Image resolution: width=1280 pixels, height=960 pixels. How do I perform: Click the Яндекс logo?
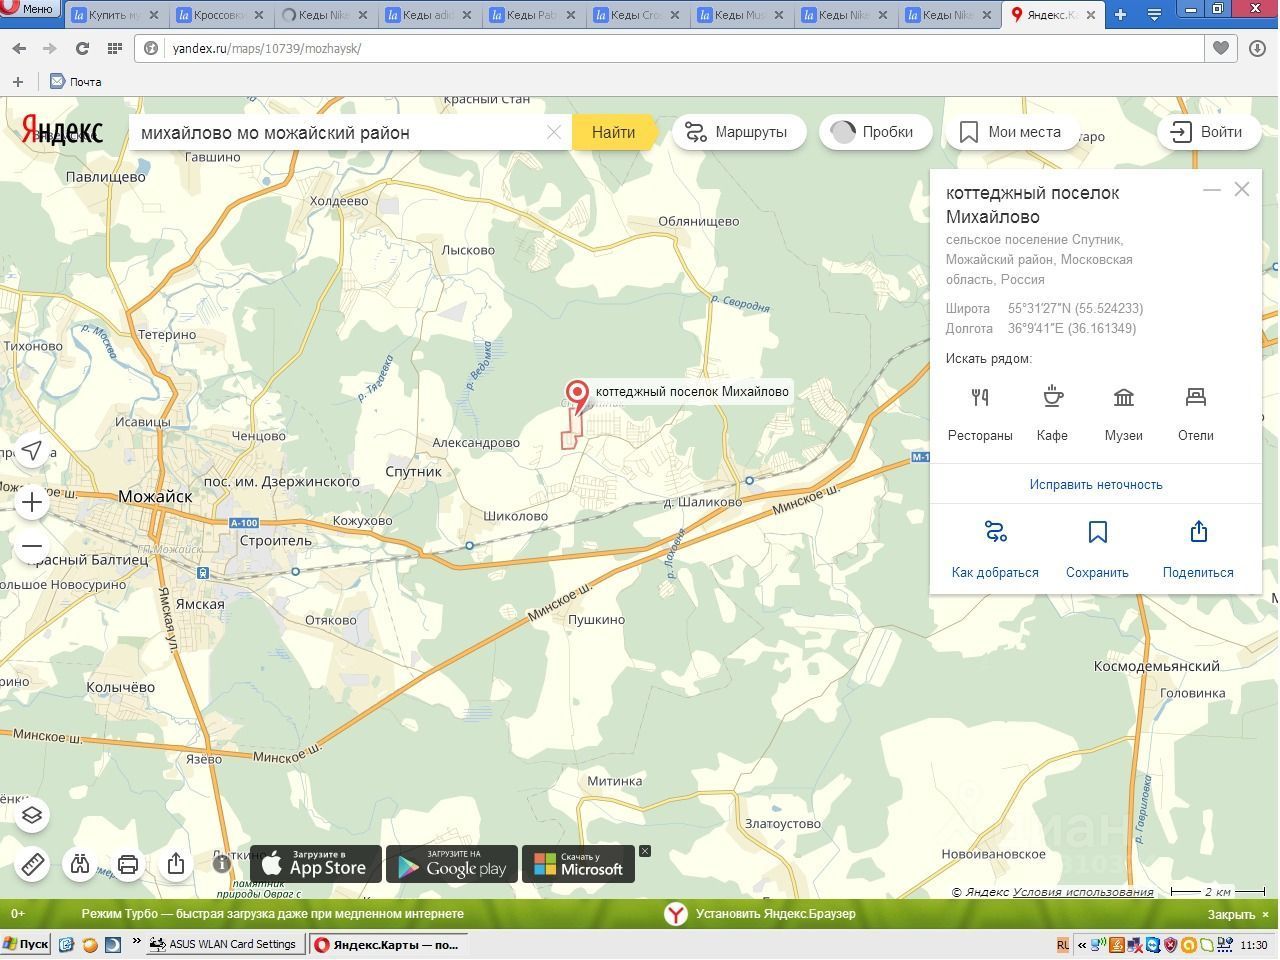(x=62, y=131)
